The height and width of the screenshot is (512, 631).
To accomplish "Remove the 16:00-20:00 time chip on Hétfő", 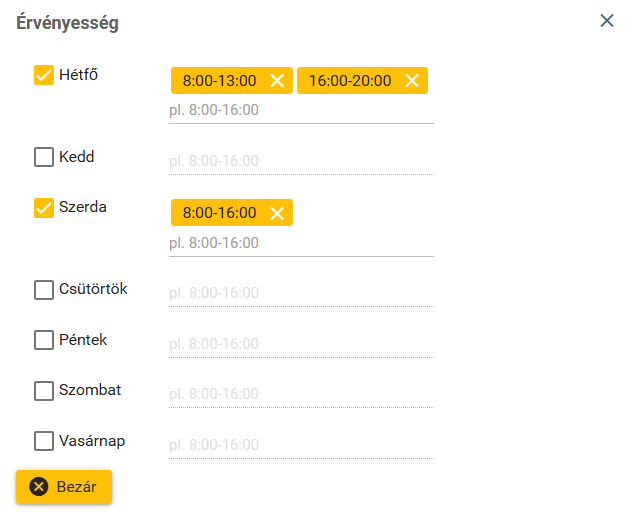I will coord(412,81).
